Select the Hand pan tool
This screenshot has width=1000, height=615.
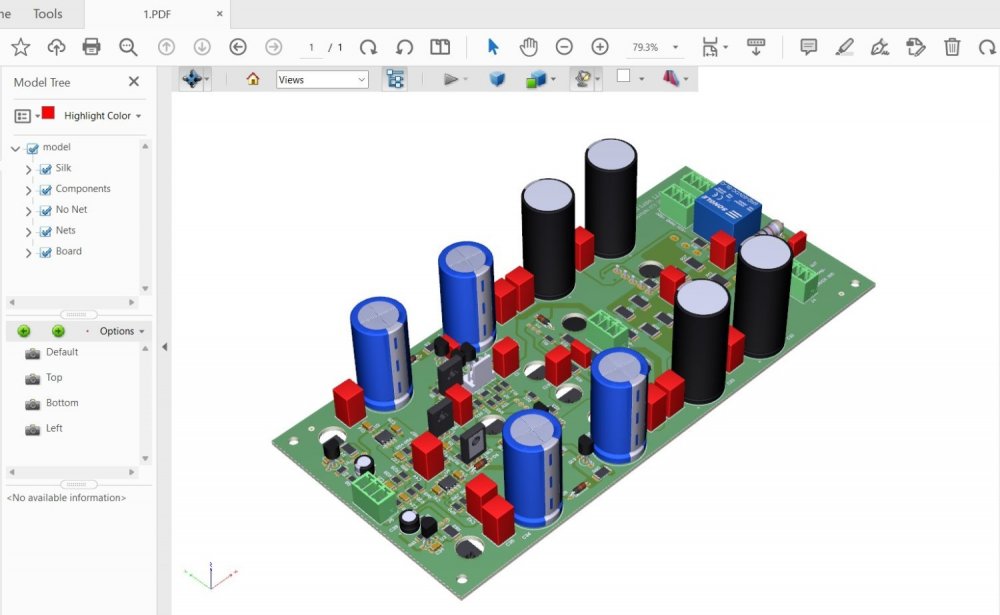click(528, 47)
